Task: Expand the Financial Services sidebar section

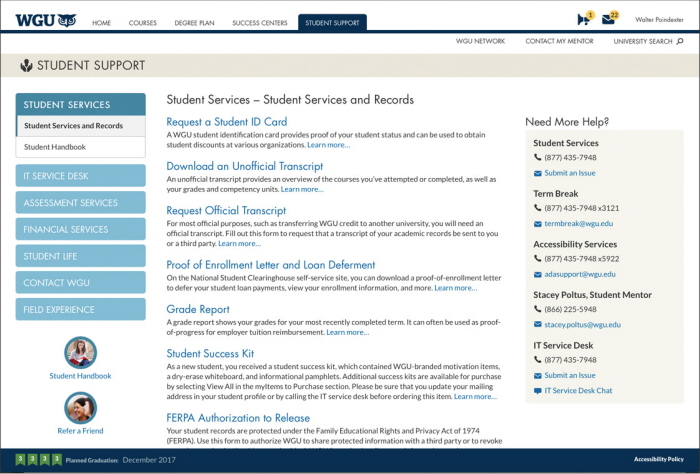Action: [80, 229]
